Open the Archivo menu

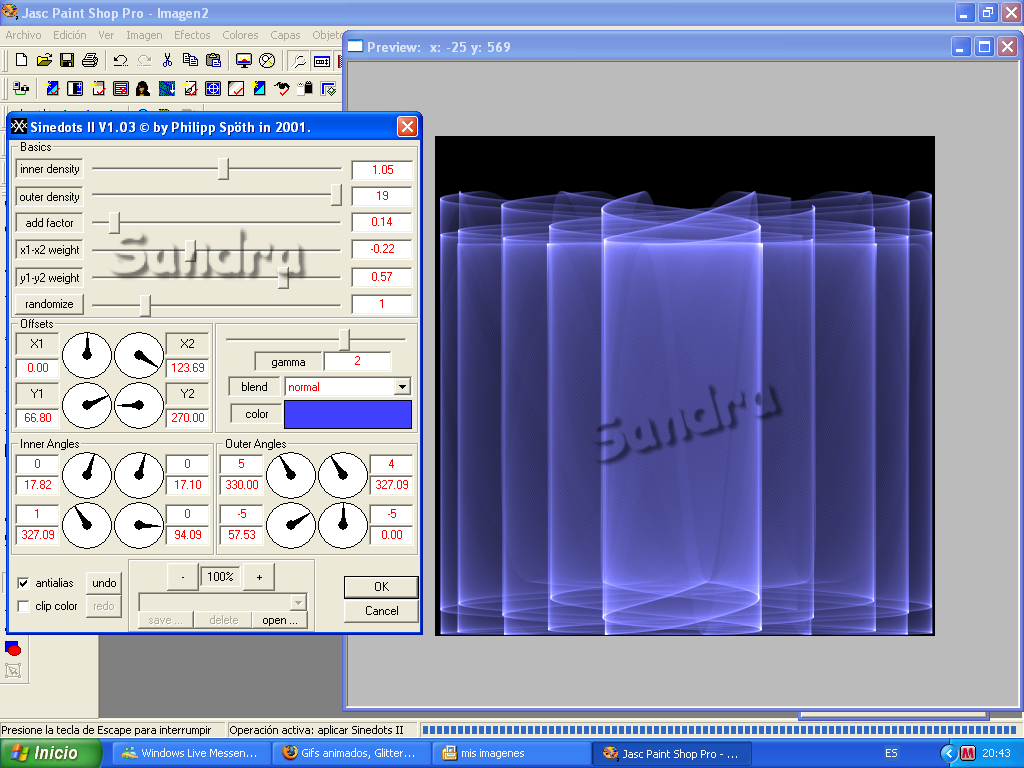coord(24,35)
